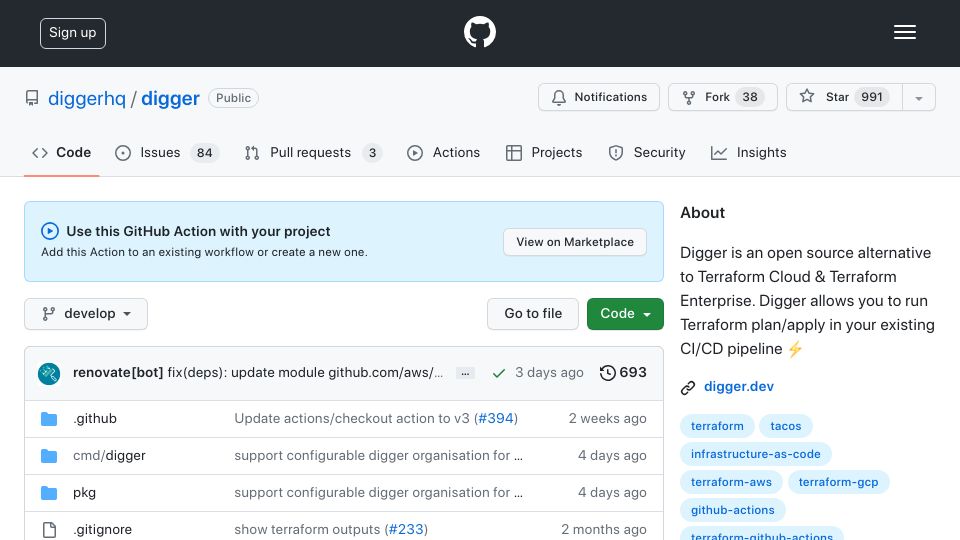960x540 pixels.
Task: Click View on Marketplace
Action: pos(575,242)
